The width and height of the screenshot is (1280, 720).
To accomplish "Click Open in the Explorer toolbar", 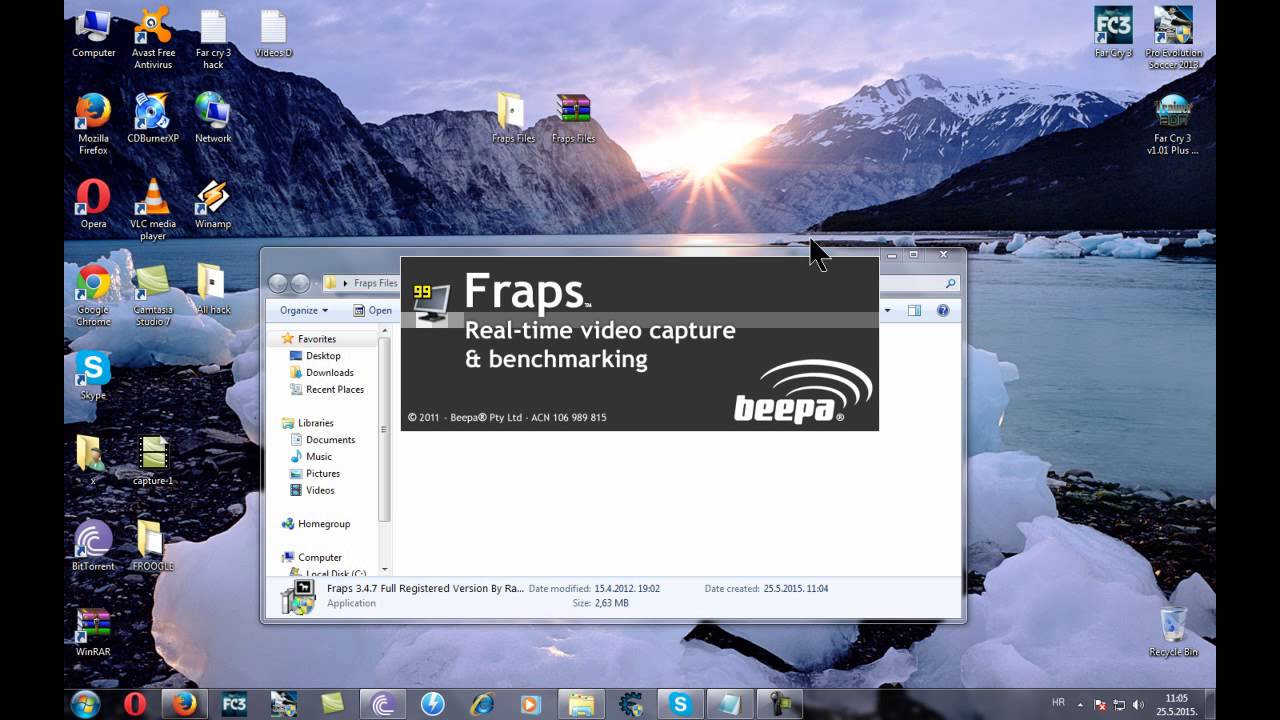I will point(374,311).
